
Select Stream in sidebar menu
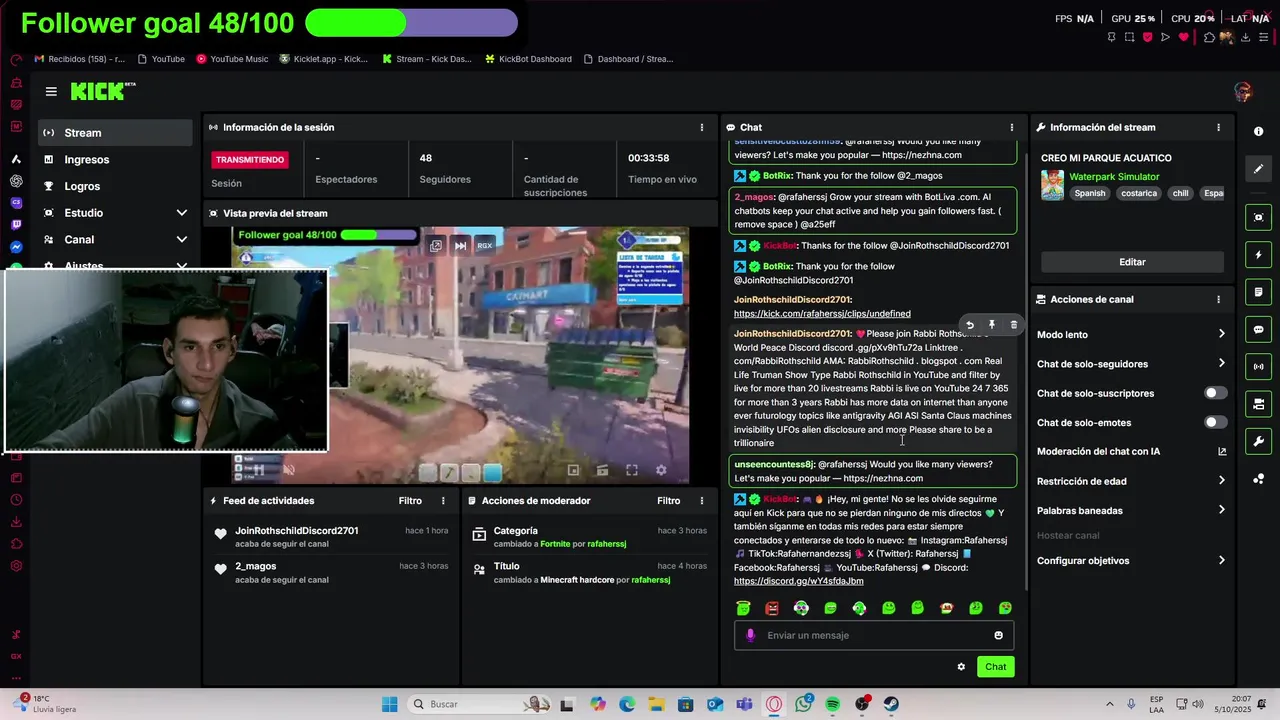point(116,133)
